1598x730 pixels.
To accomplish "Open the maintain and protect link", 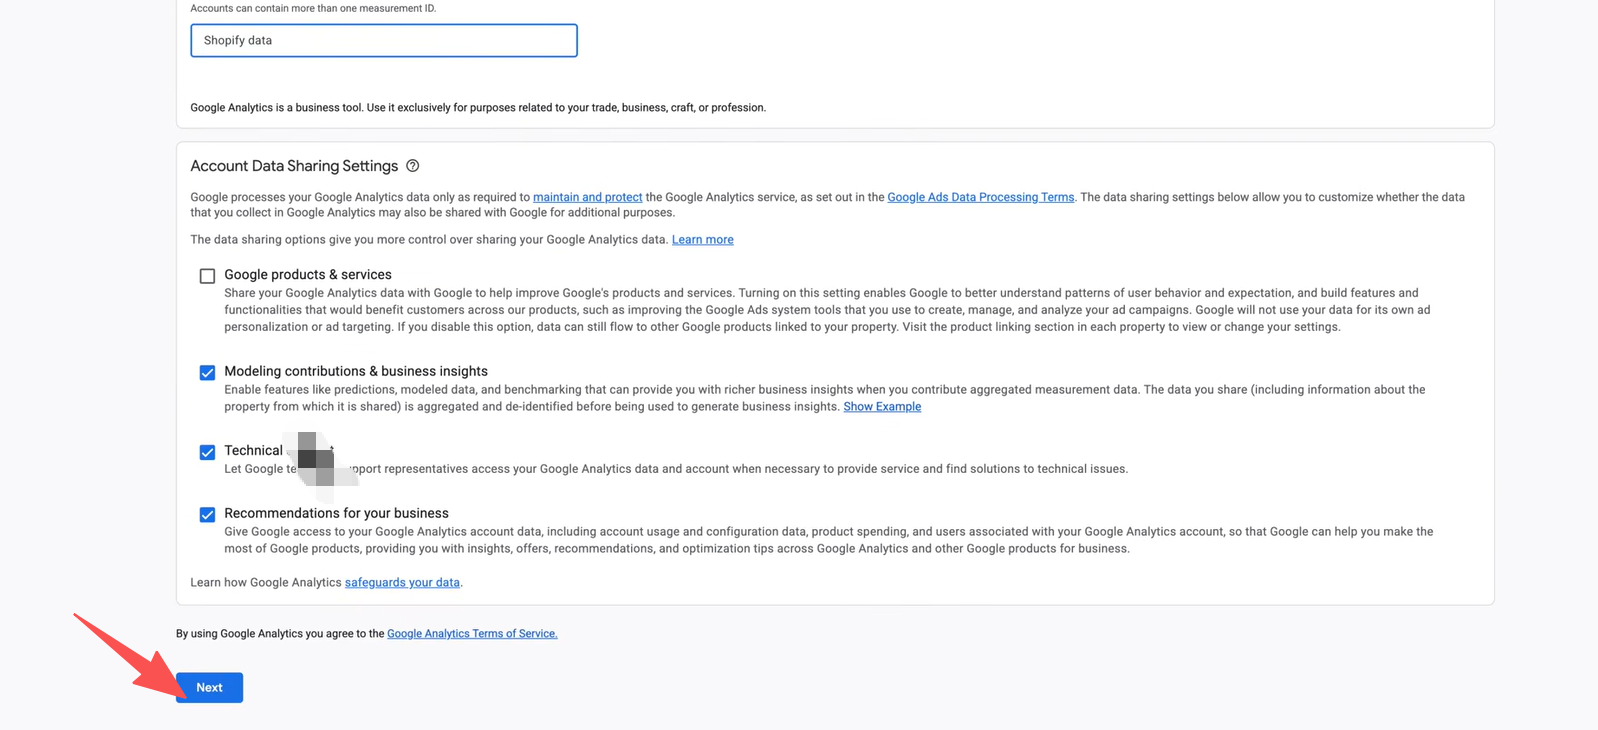I will pyautogui.click(x=587, y=197).
